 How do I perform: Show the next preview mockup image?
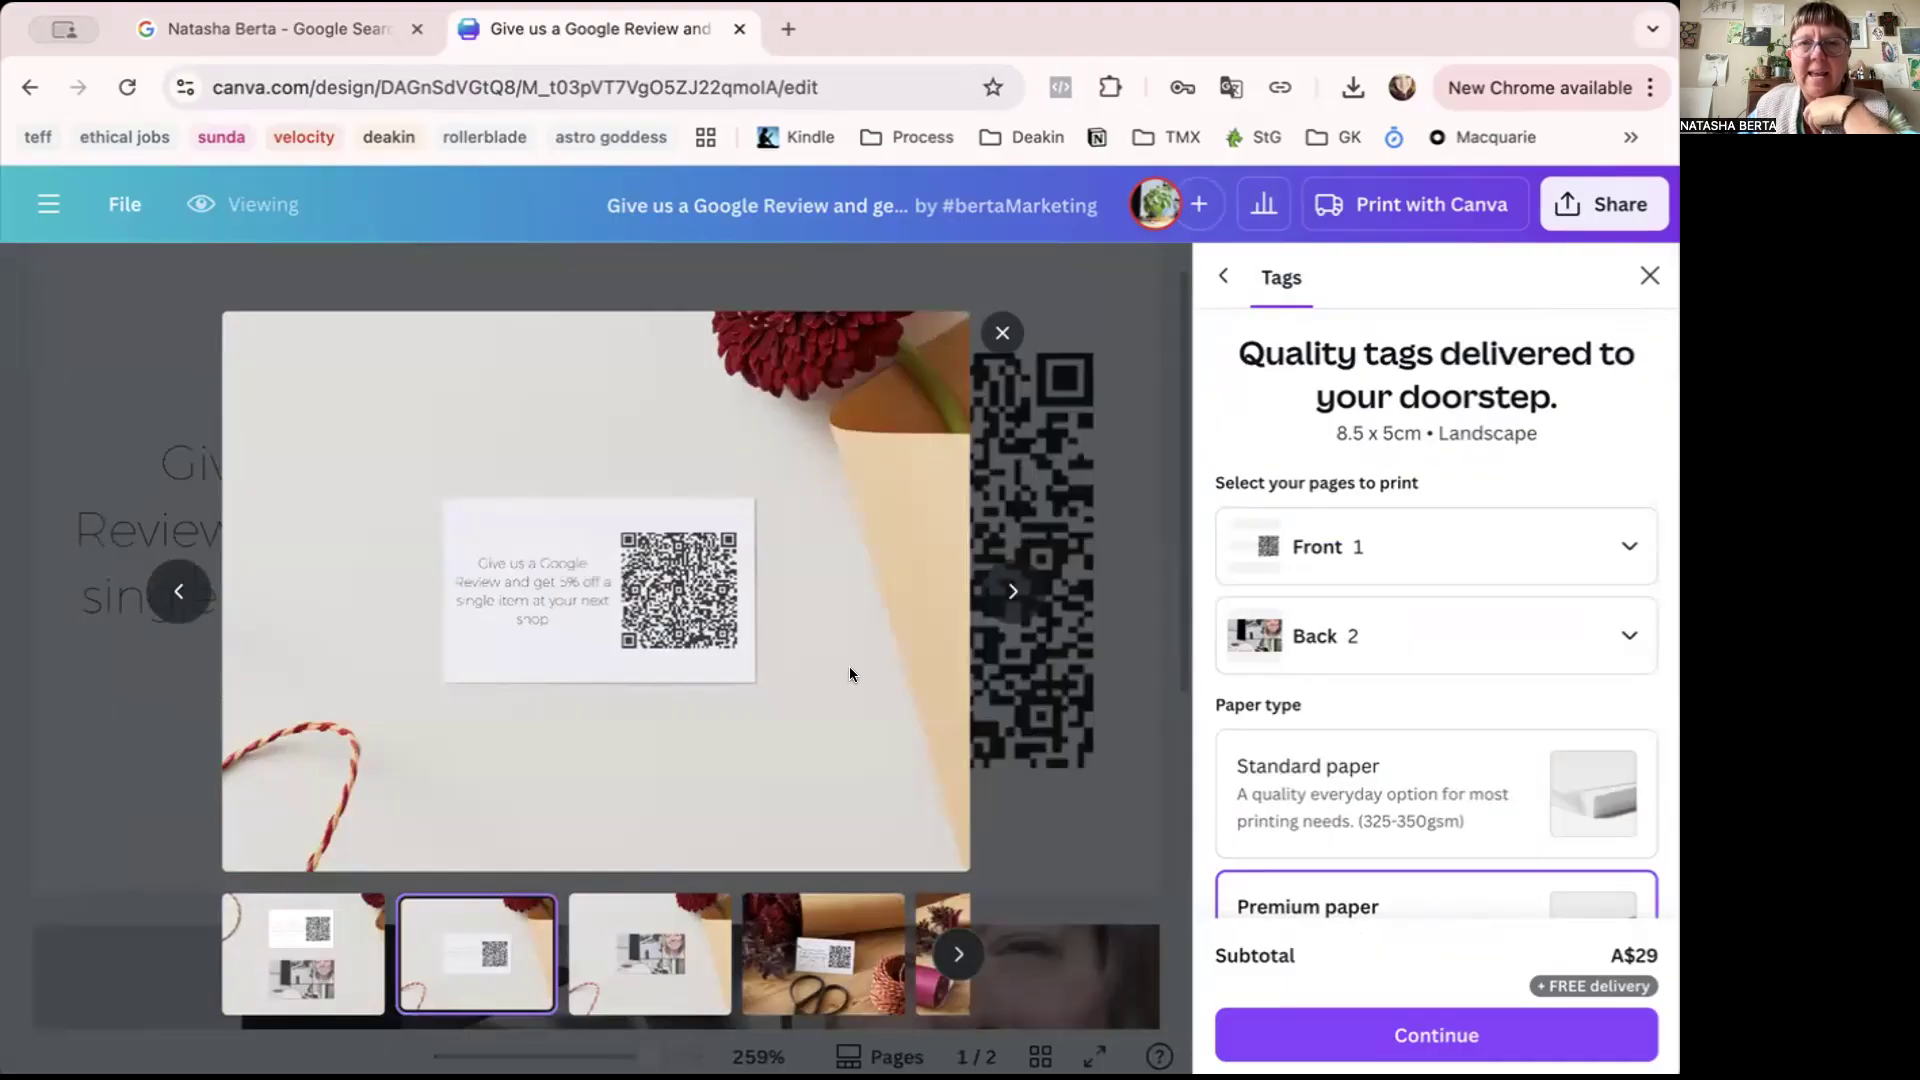pos(1013,591)
